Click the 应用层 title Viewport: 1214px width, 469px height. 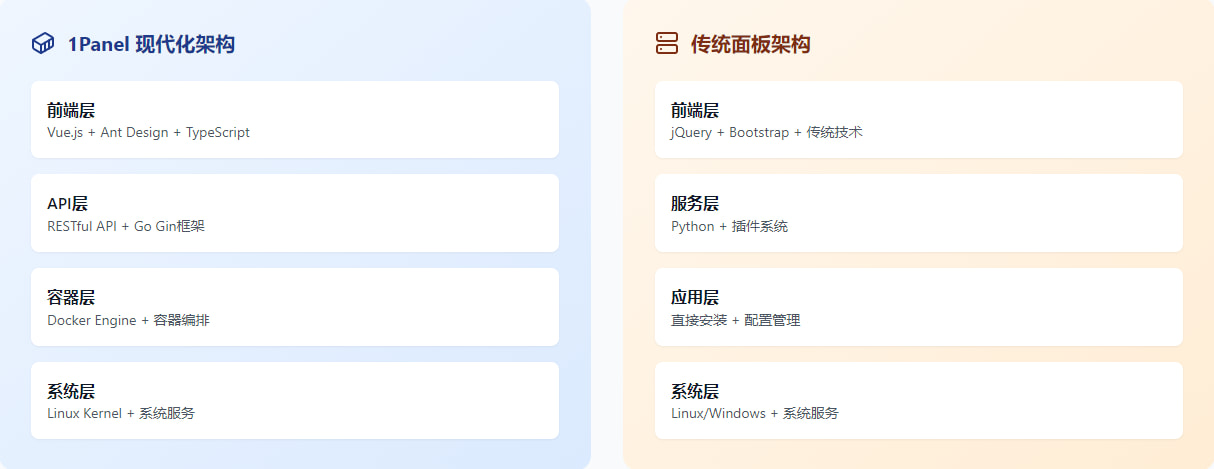coord(695,297)
